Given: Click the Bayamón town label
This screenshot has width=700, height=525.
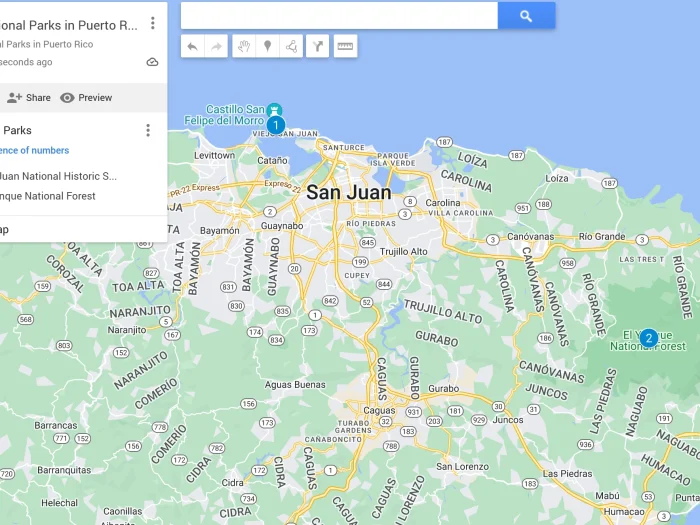Looking at the screenshot, I should 219,231.
